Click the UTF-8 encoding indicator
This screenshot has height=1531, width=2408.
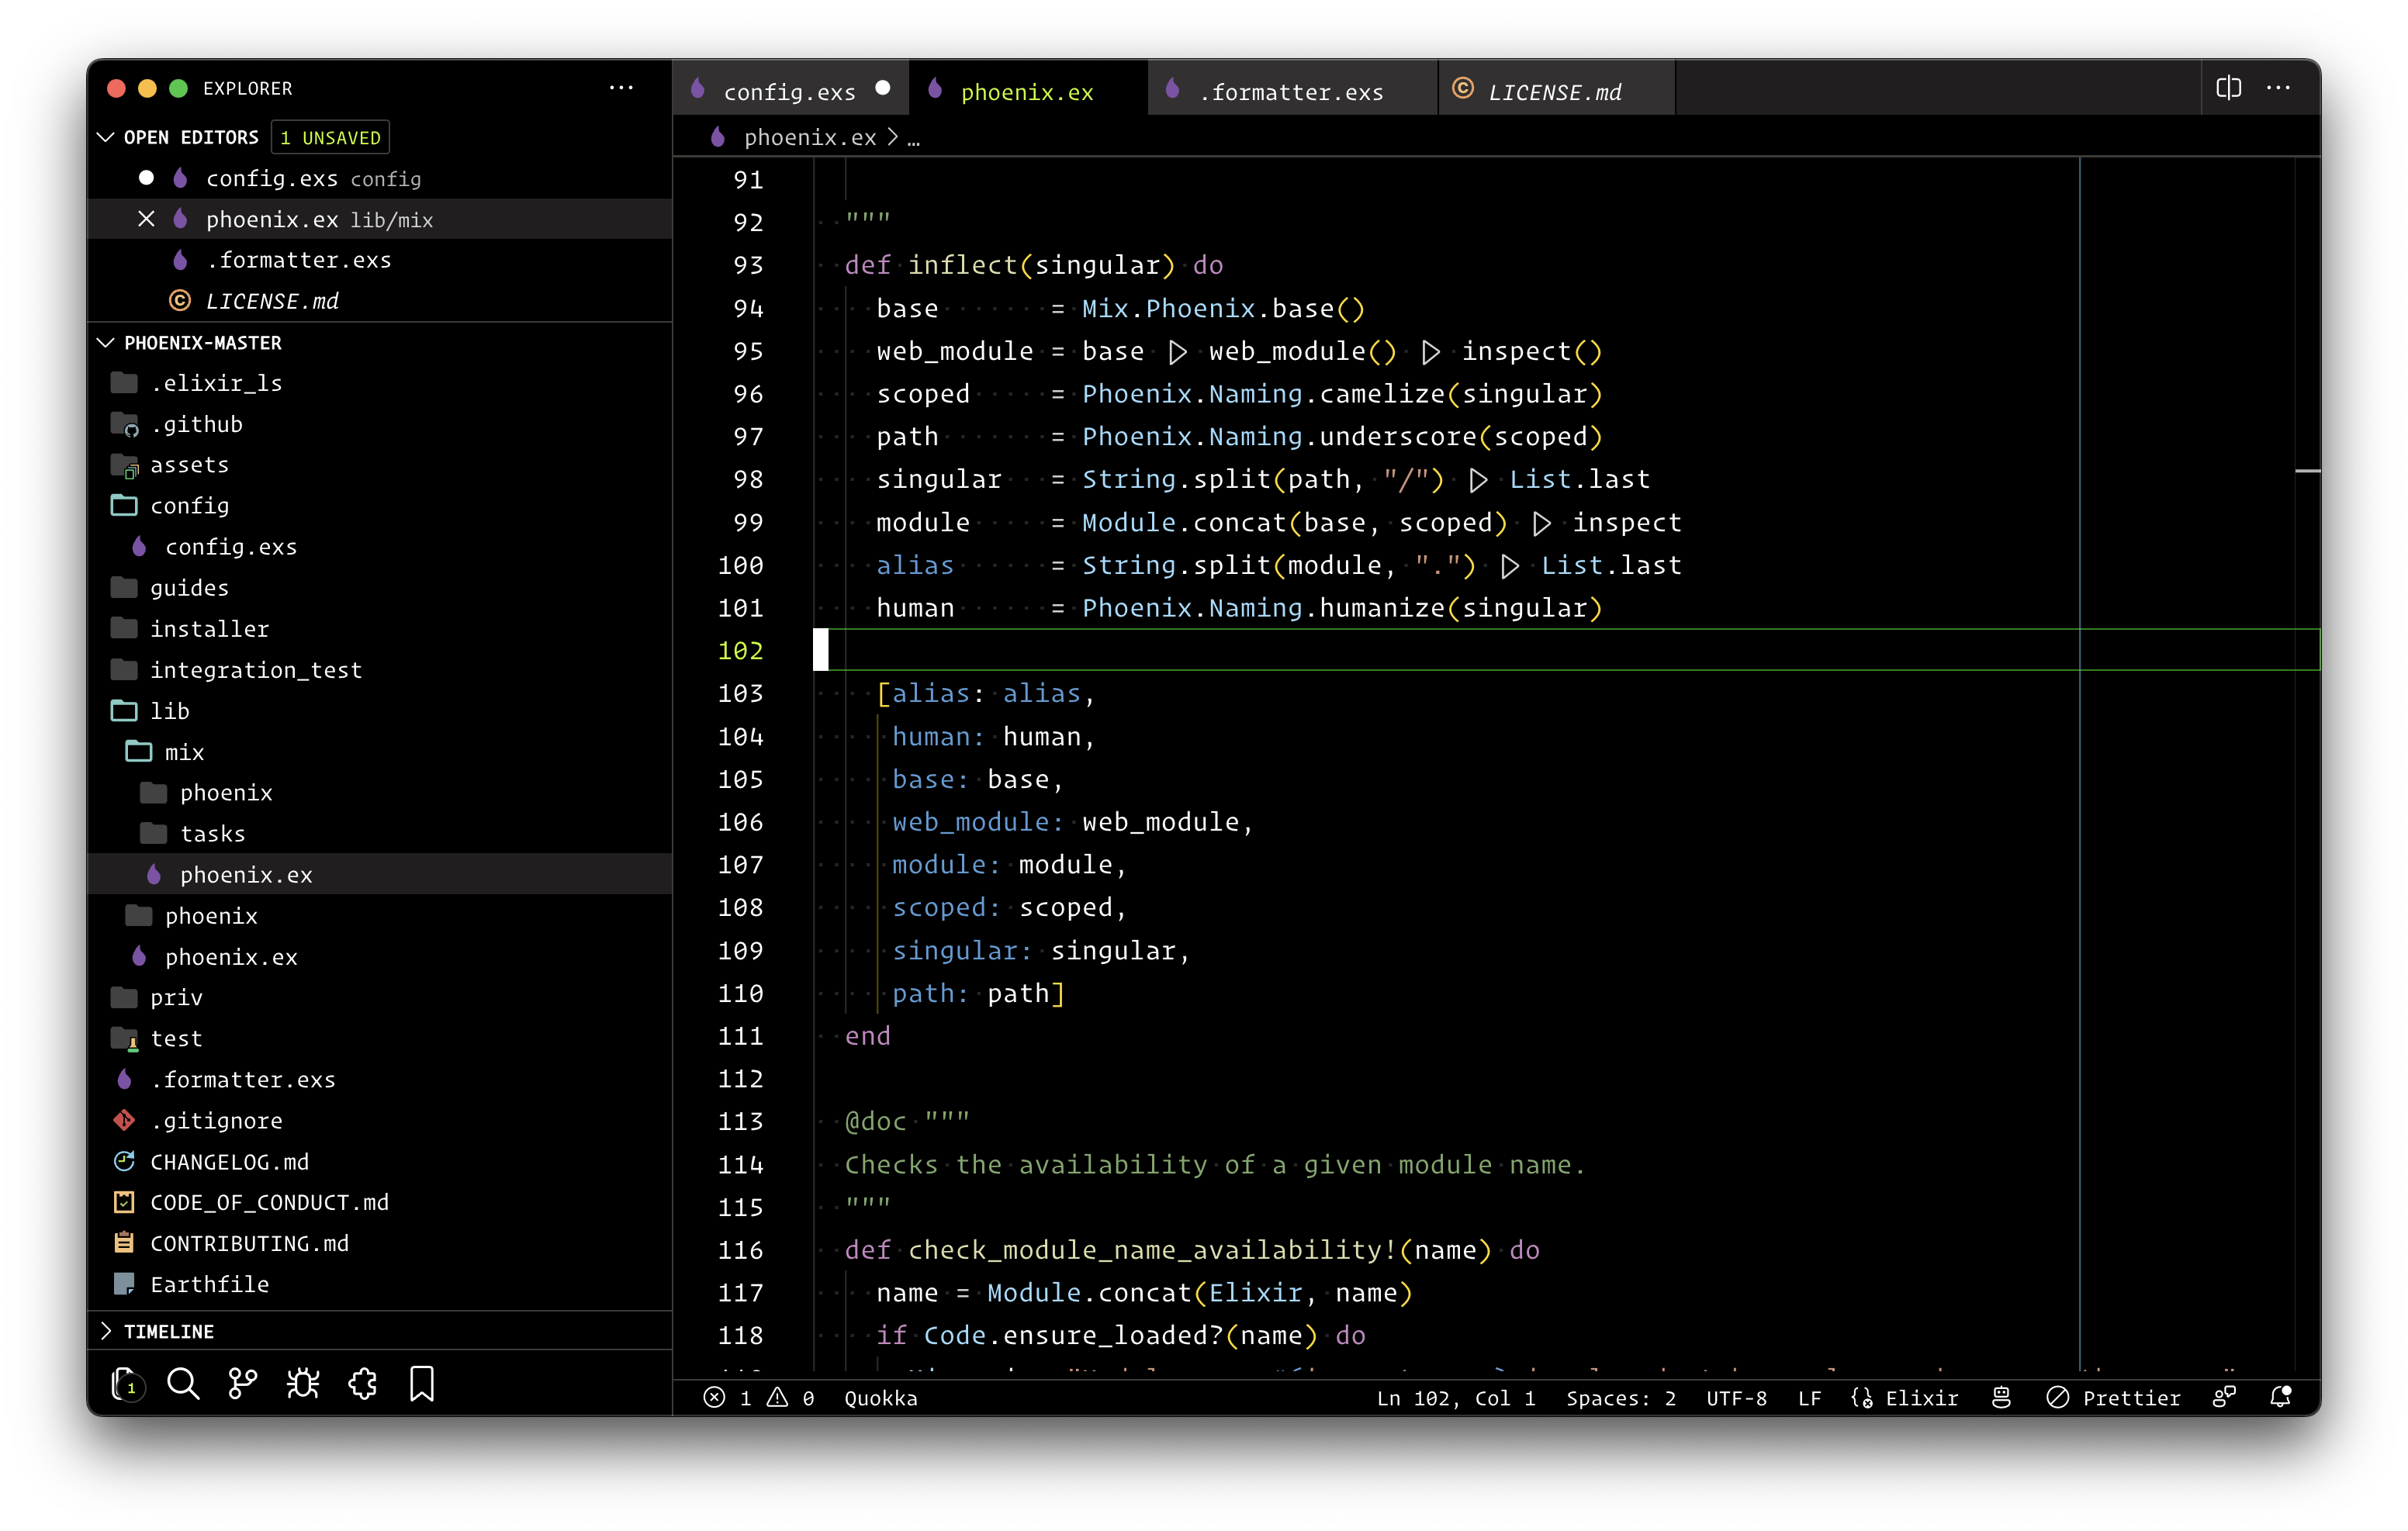(x=1736, y=1398)
